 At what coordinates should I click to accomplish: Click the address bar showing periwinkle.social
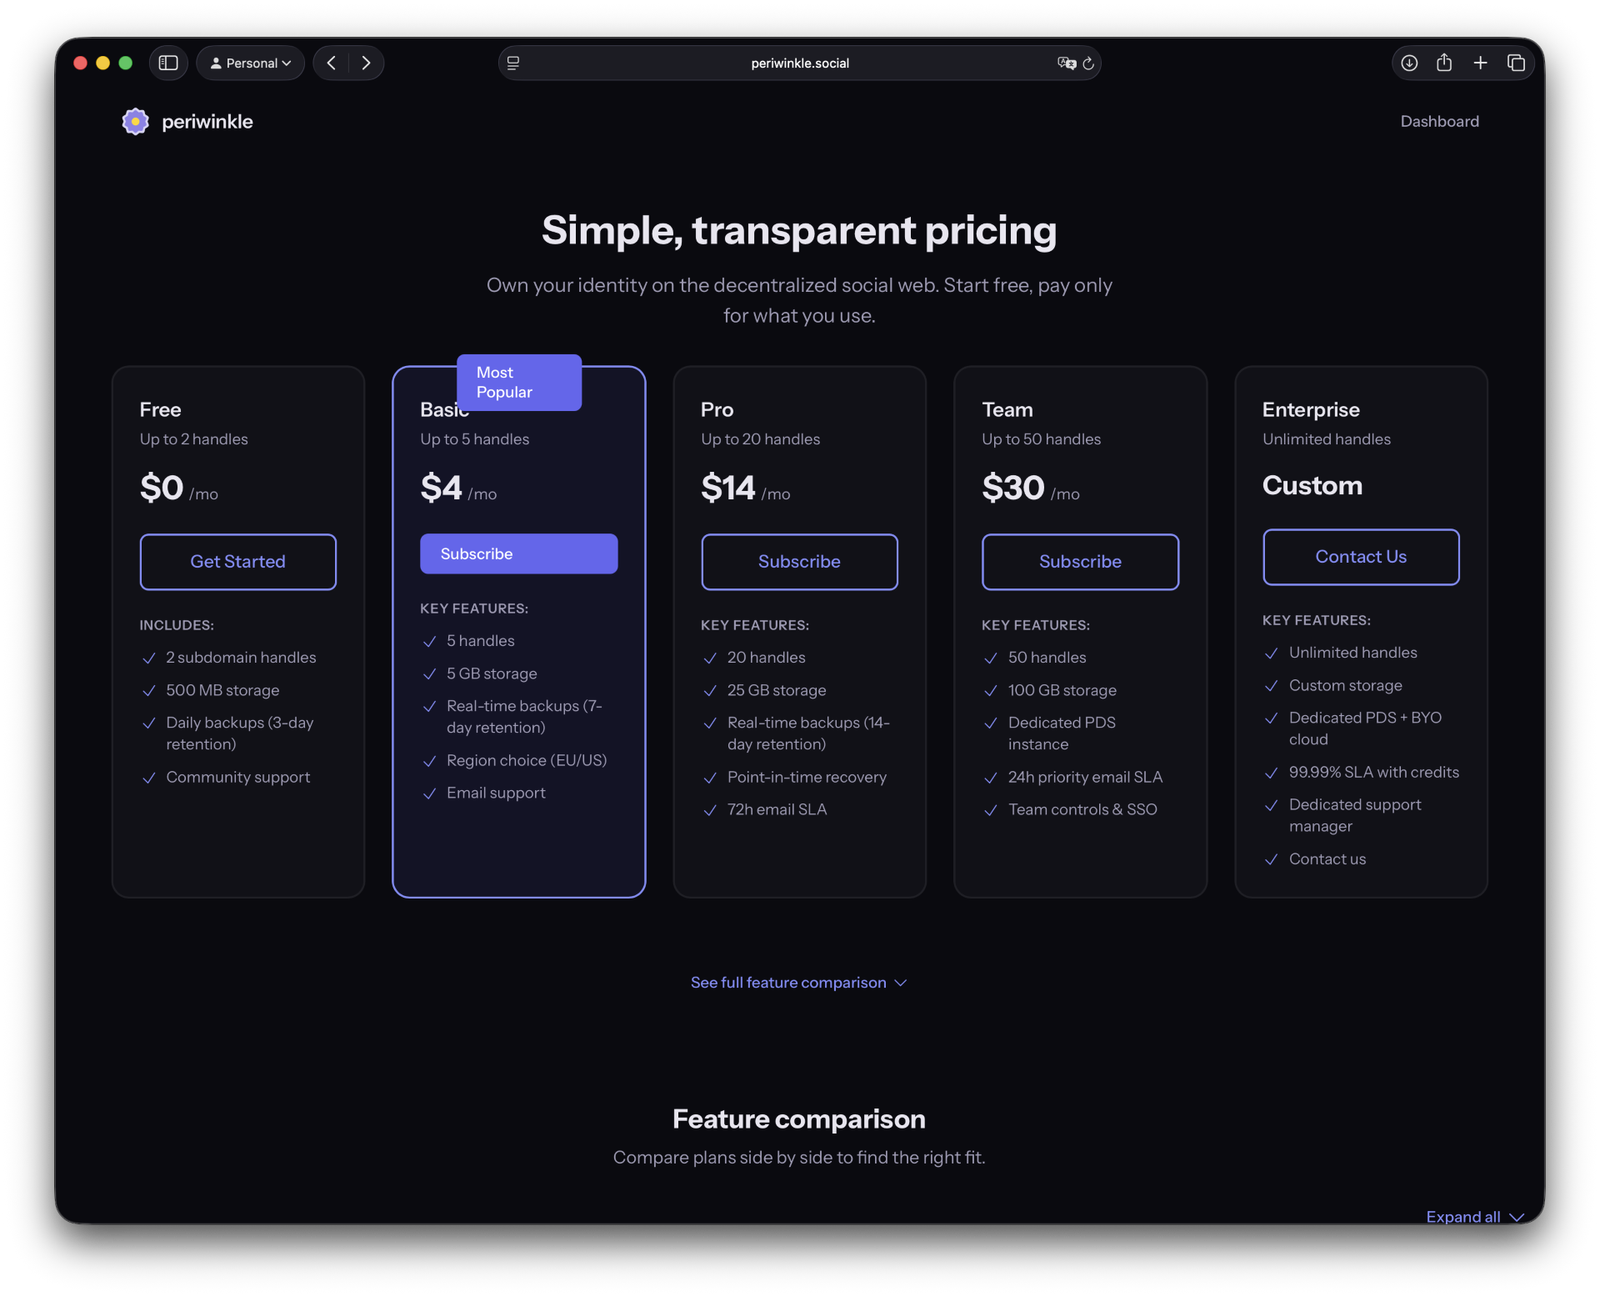pos(799,62)
